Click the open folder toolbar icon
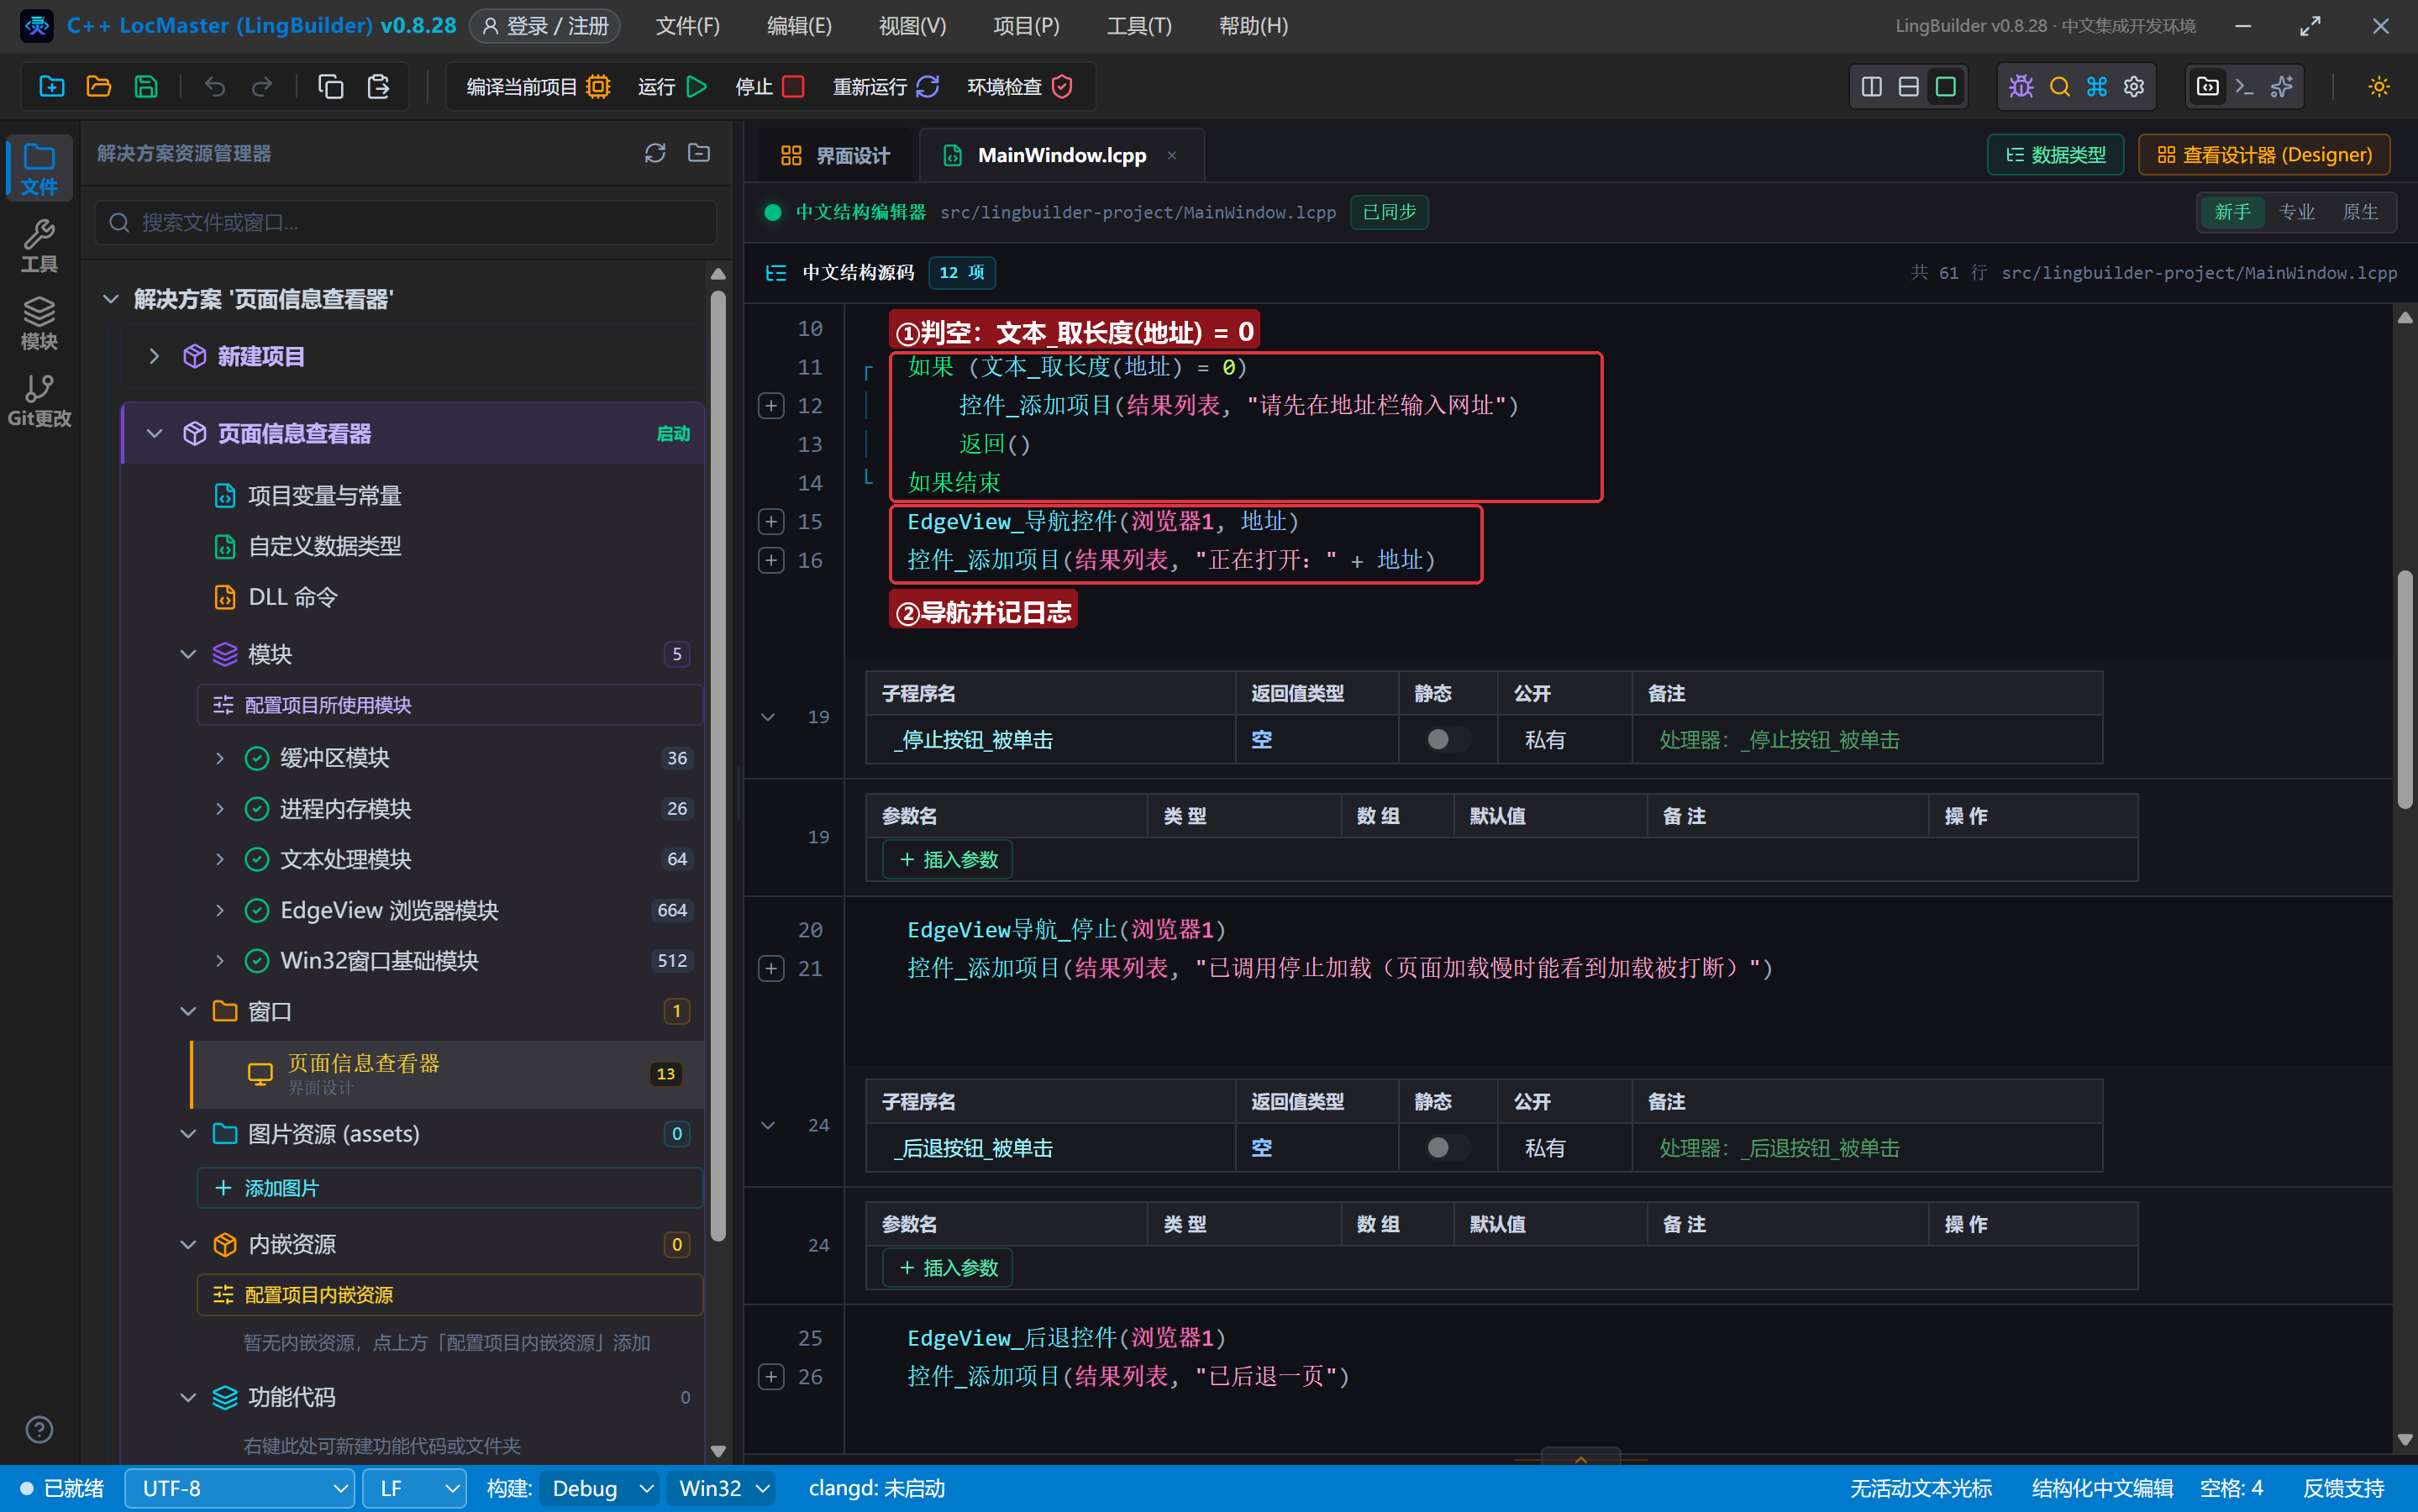 pos(99,87)
